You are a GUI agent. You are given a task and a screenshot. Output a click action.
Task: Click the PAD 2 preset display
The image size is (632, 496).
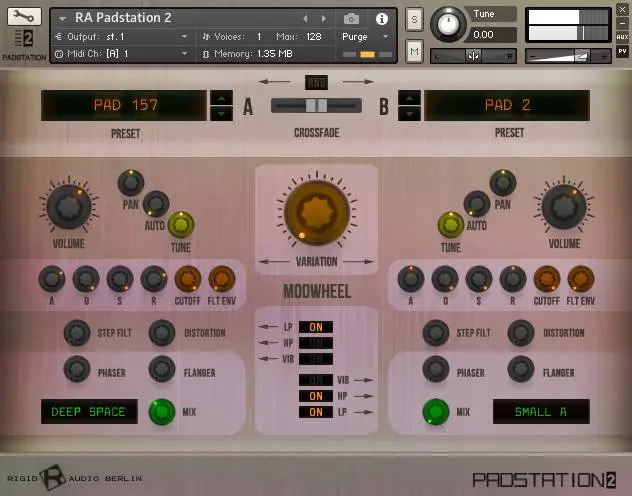pyautogui.click(x=507, y=106)
